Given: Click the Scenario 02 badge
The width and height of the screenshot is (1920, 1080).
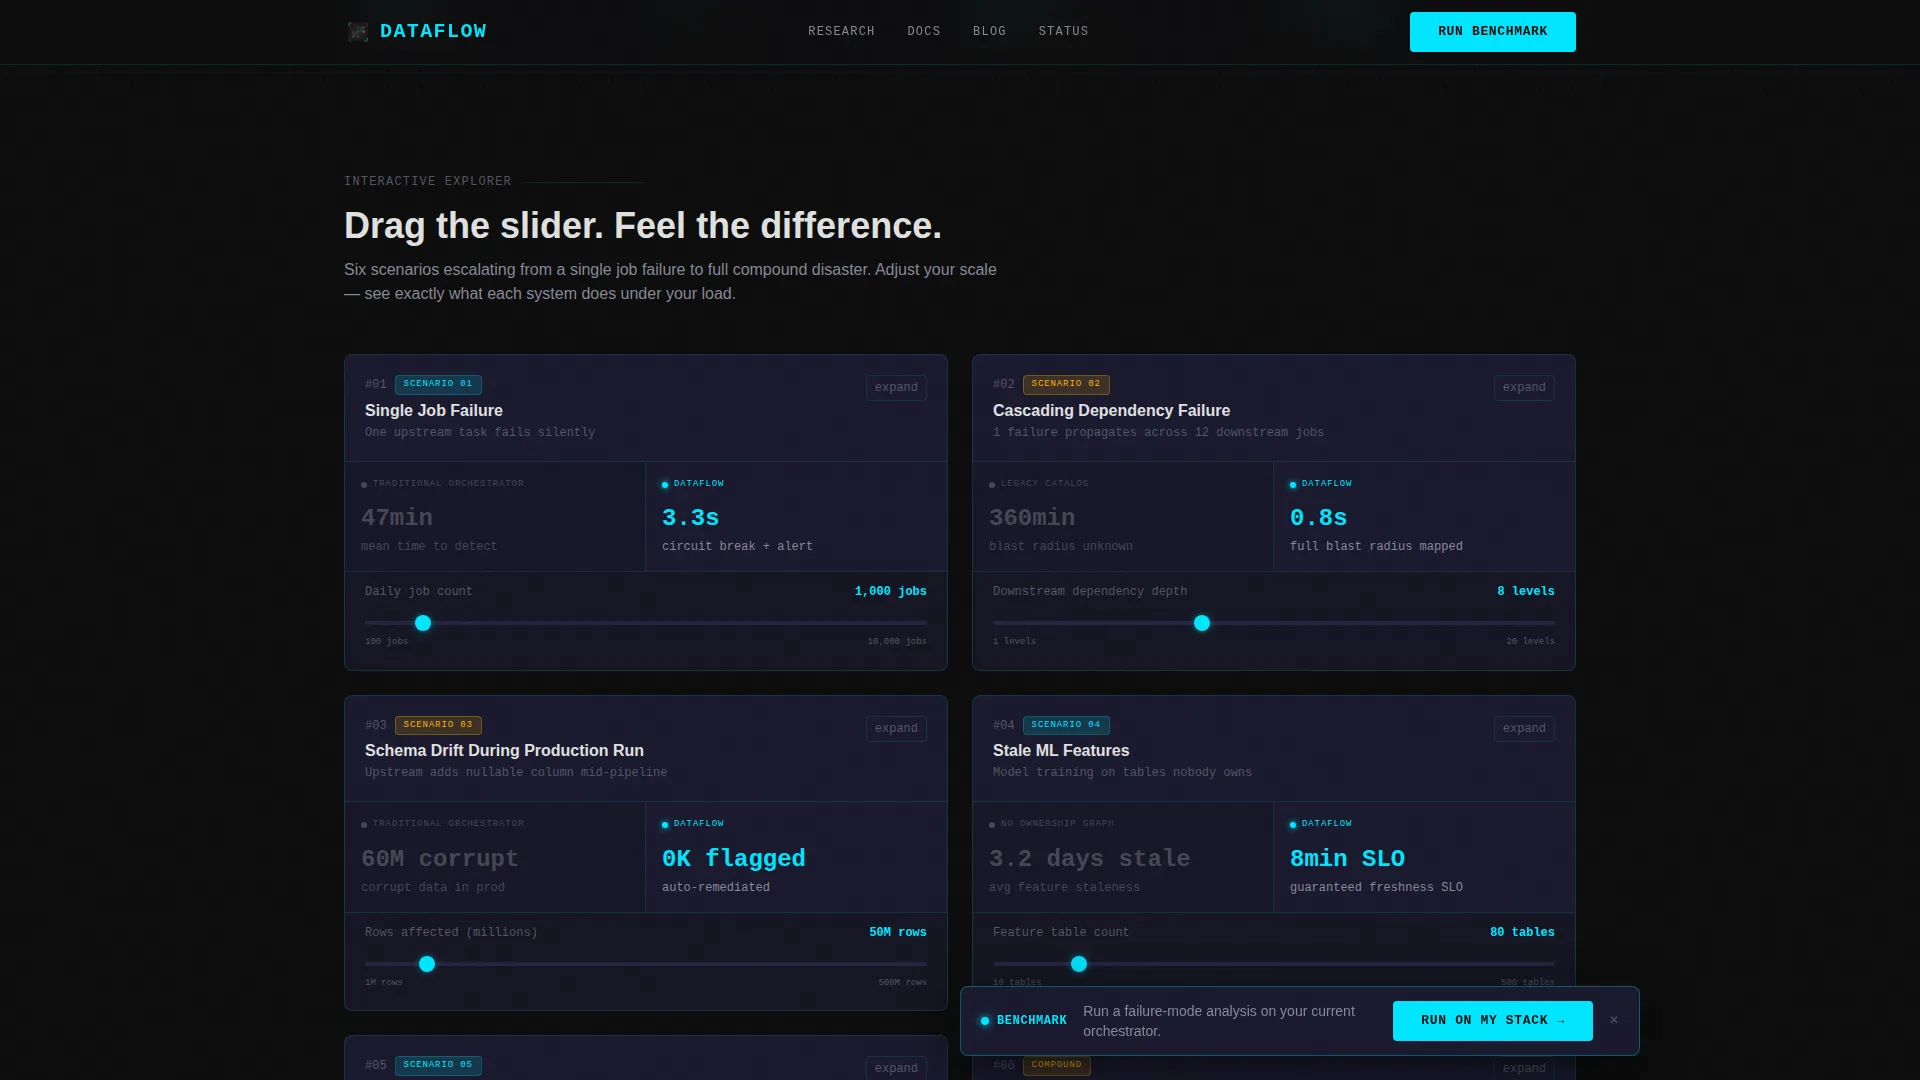Looking at the screenshot, I should 1066,384.
